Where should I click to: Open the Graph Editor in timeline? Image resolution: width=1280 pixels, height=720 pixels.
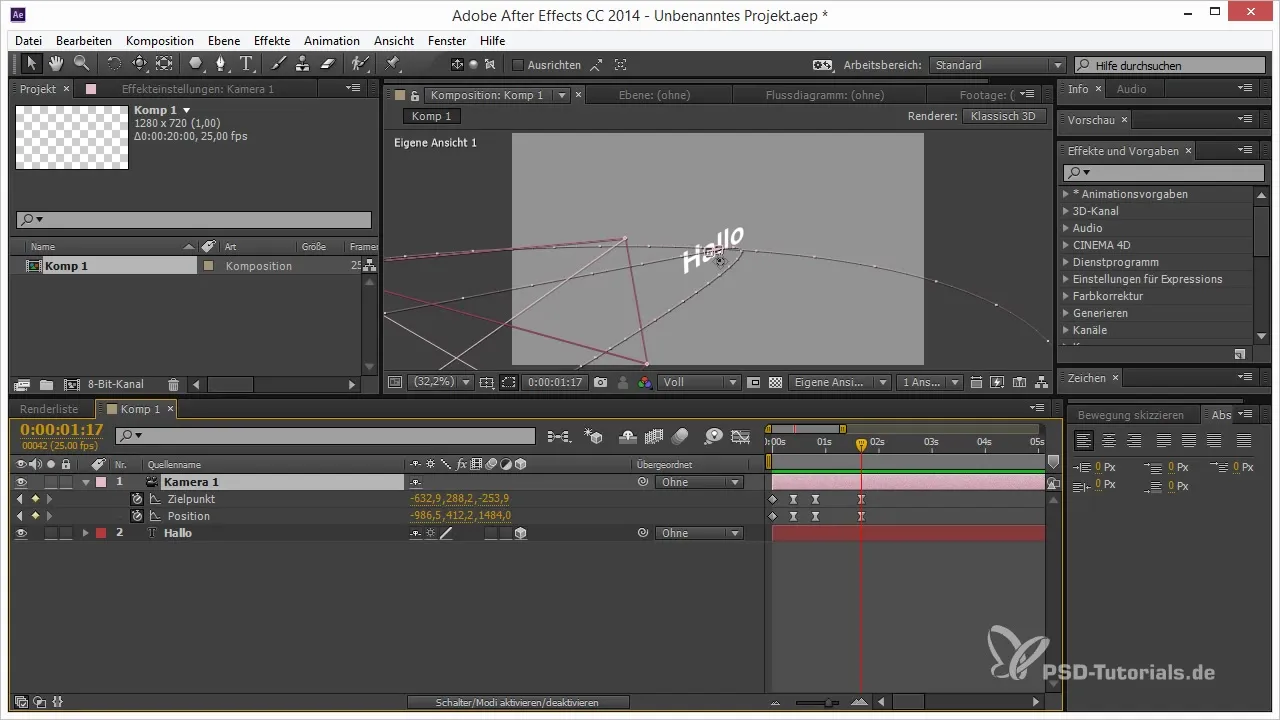(x=740, y=436)
